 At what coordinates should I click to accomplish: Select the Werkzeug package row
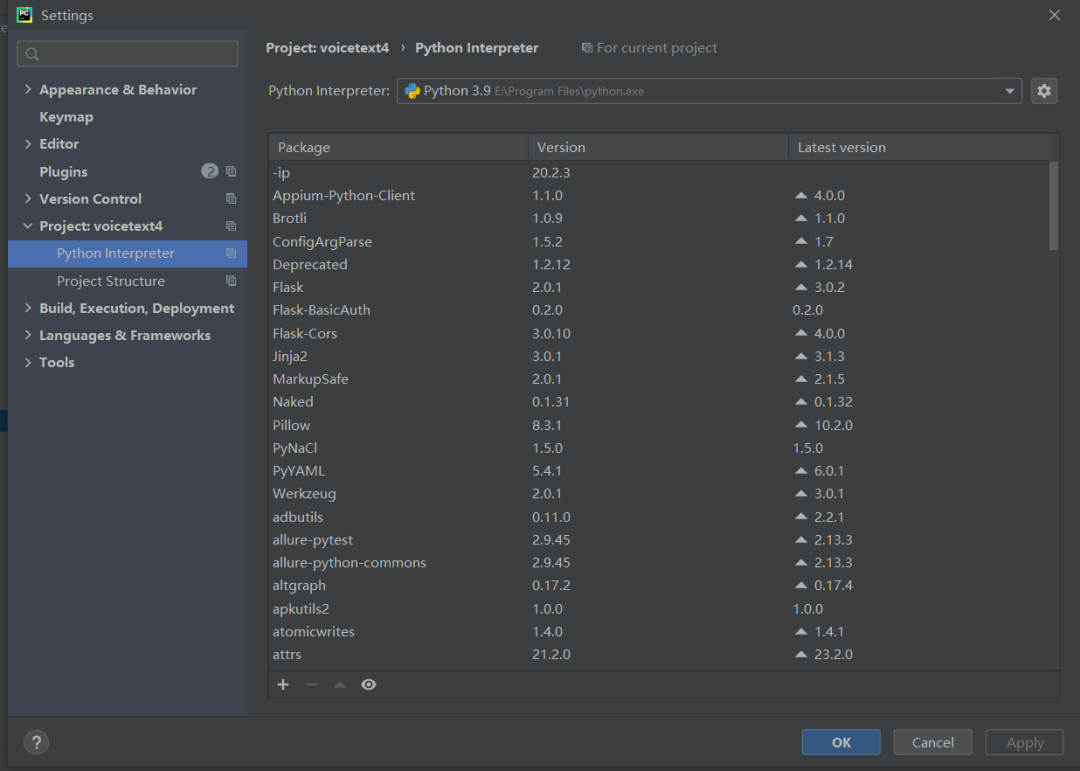pyautogui.click(x=658, y=494)
